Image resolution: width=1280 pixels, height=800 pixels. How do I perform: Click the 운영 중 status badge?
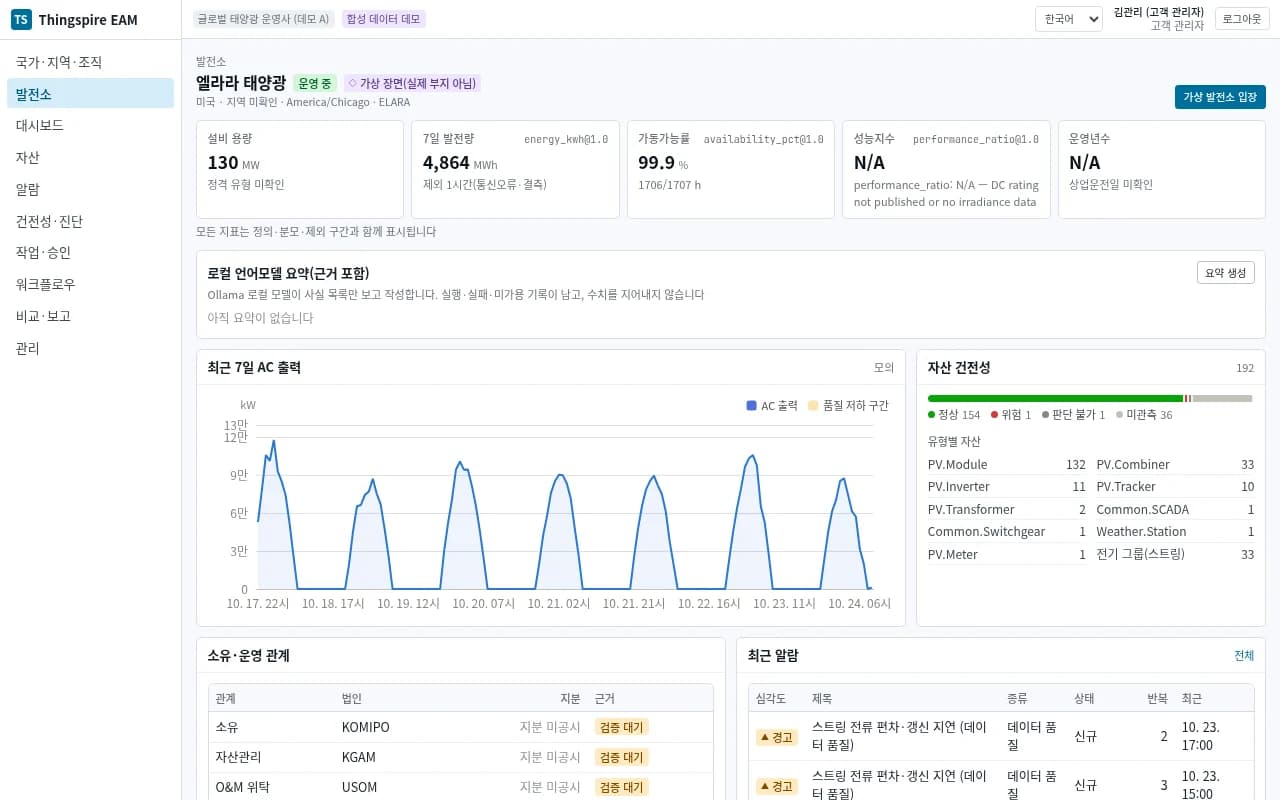point(315,84)
